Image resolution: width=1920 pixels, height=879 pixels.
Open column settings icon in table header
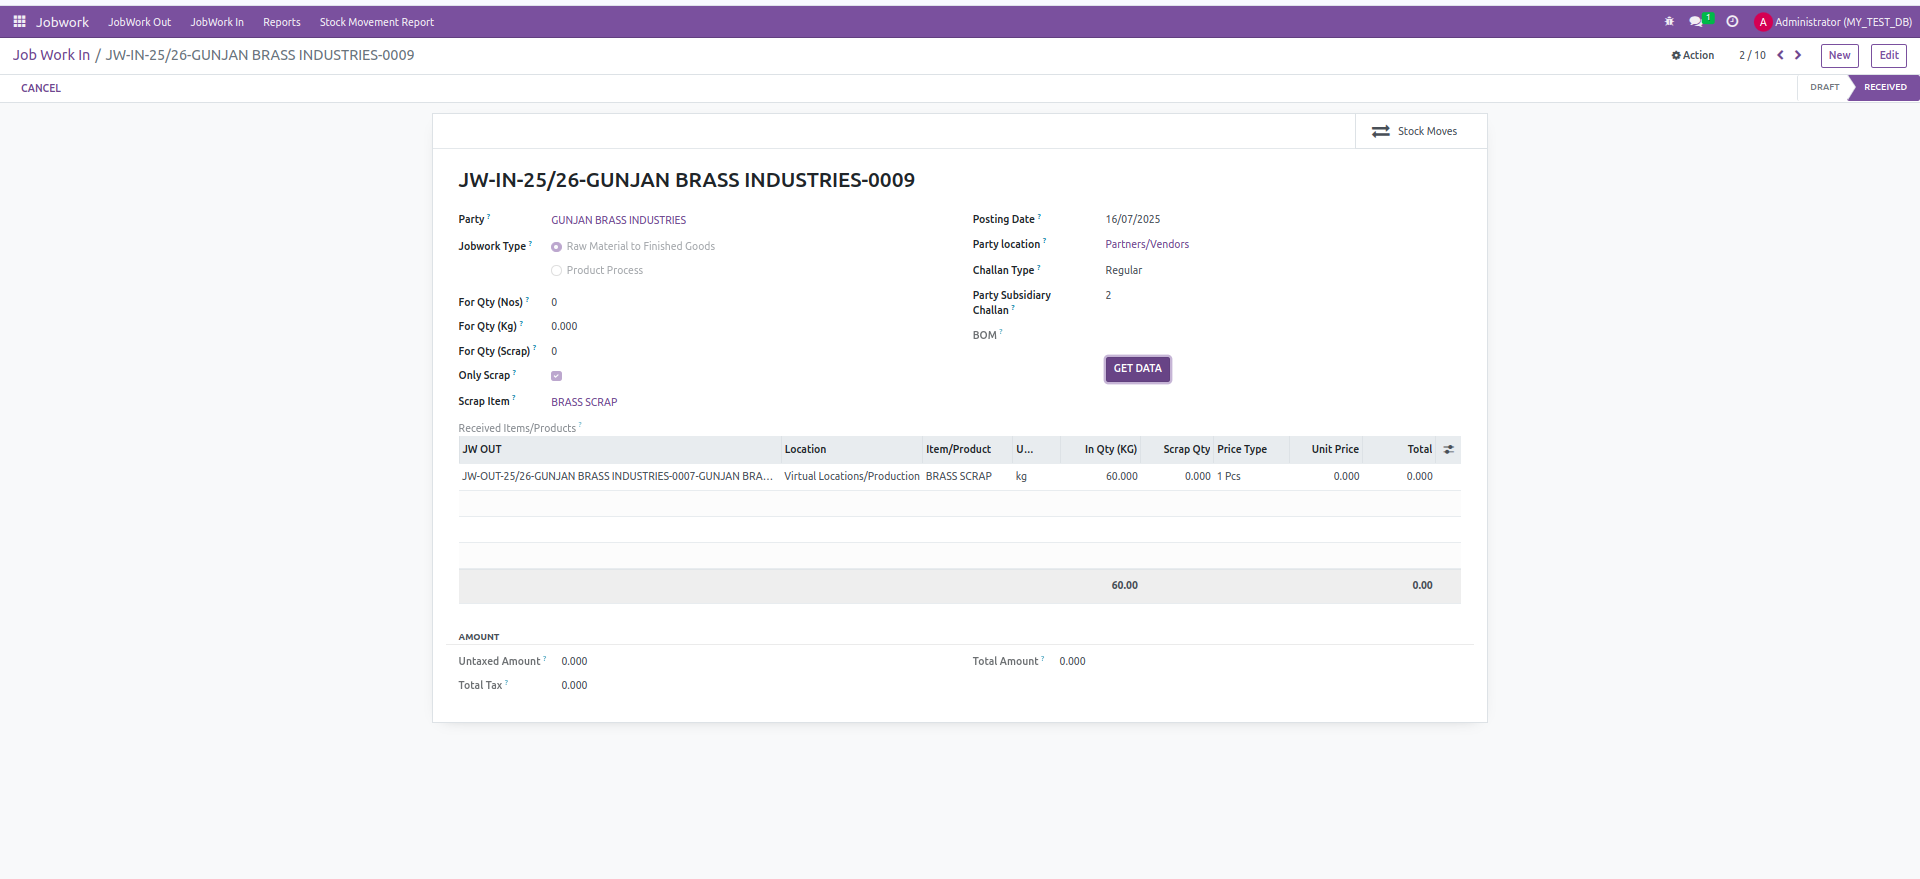1448,450
